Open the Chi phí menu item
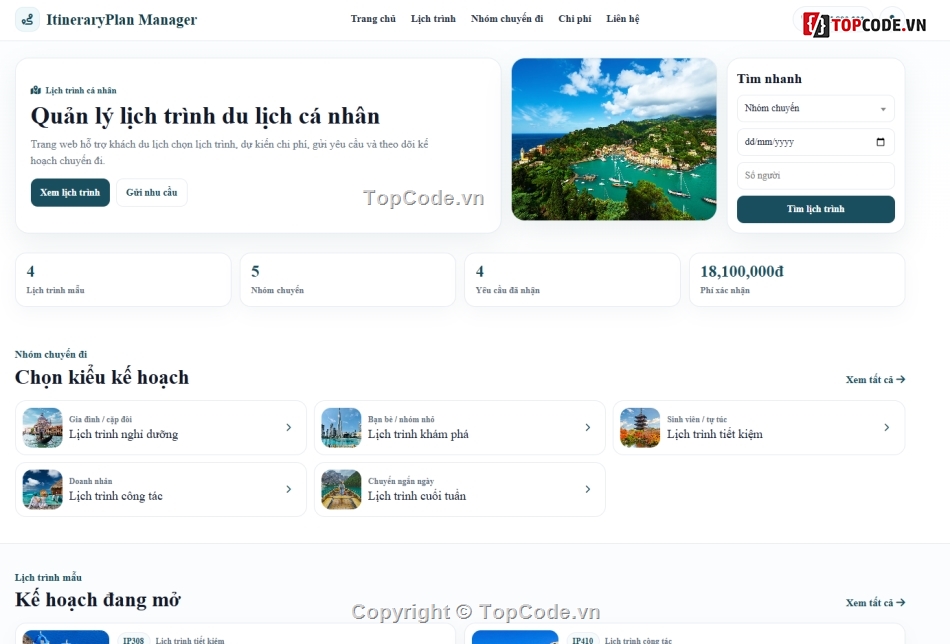950x644 pixels. (574, 19)
